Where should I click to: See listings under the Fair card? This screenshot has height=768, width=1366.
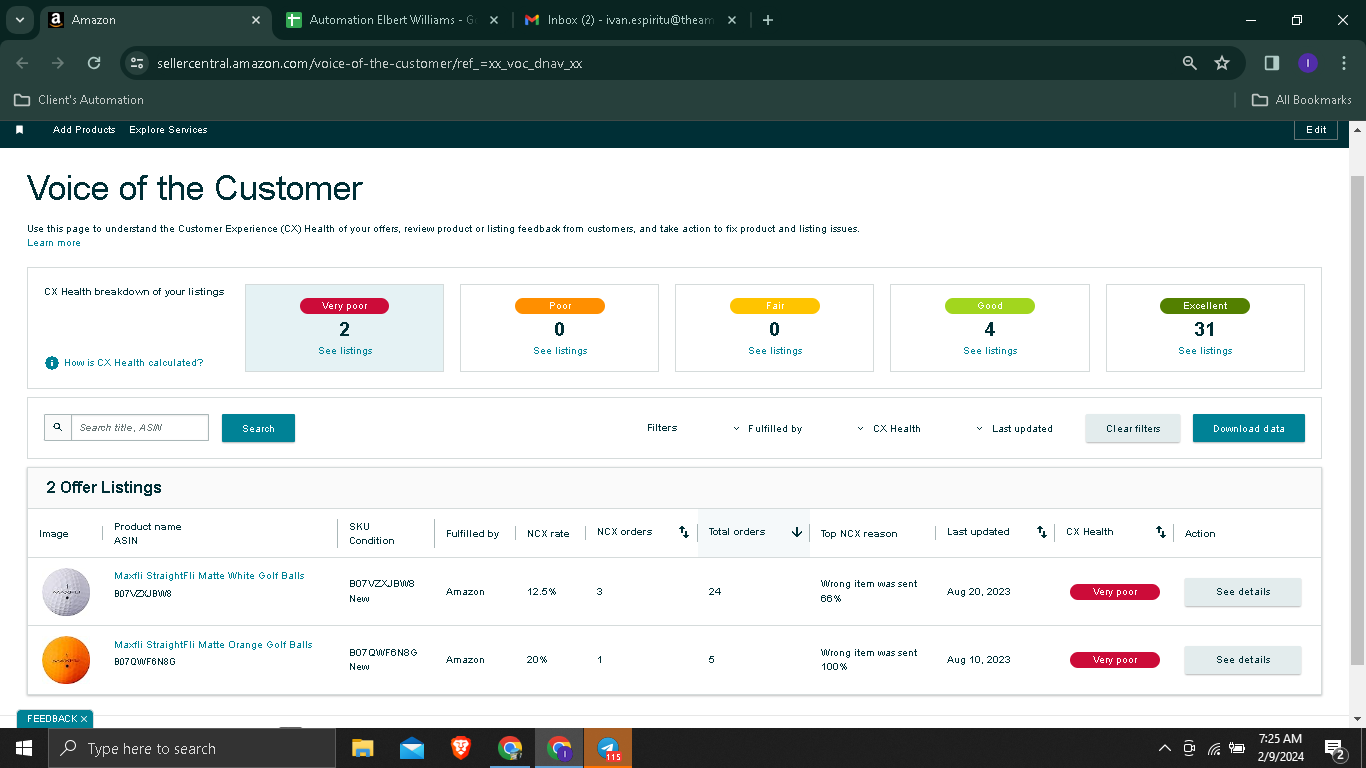pos(775,351)
